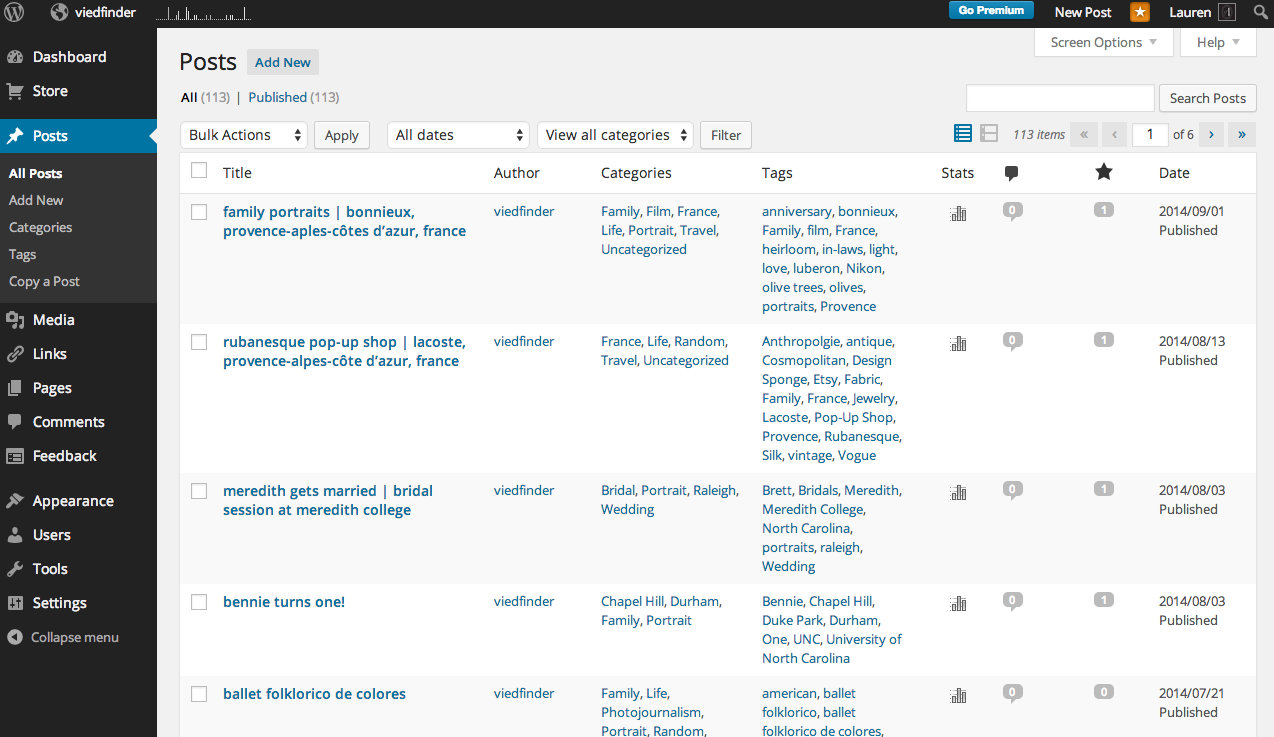The height and width of the screenshot is (737, 1274).
Task: Expand the Screen Options tab
Action: (1103, 42)
